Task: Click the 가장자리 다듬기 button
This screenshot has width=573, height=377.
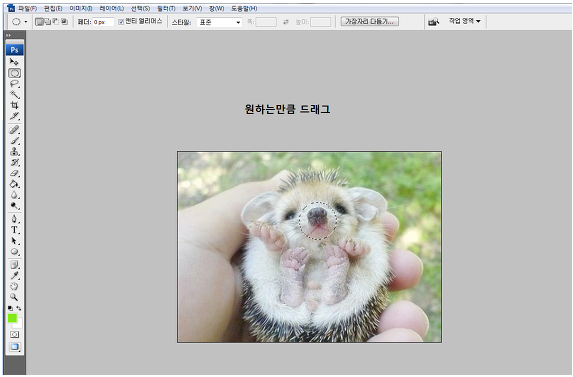Action: 369,22
